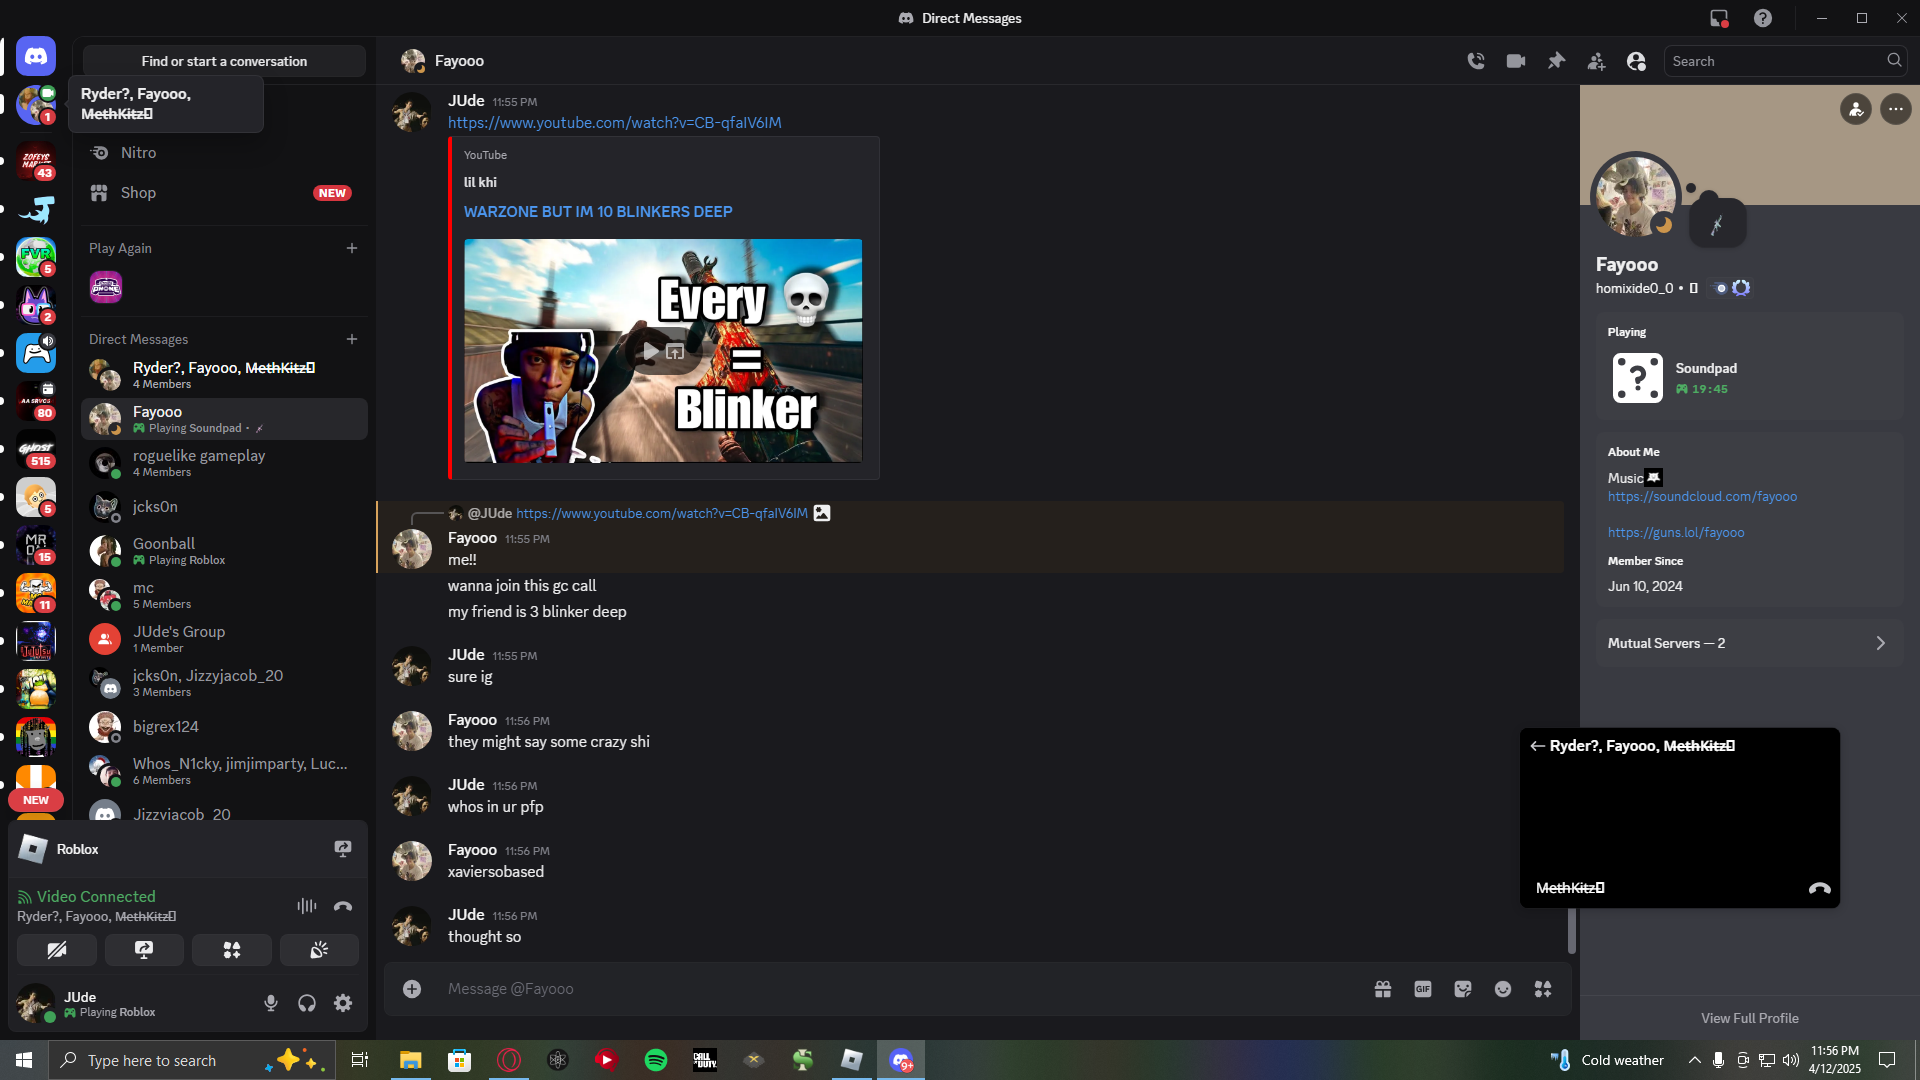The width and height of the screenshot is (1920, 1080).
Task: Open the Windows notification center
Action: [x=1887, y=1060]
